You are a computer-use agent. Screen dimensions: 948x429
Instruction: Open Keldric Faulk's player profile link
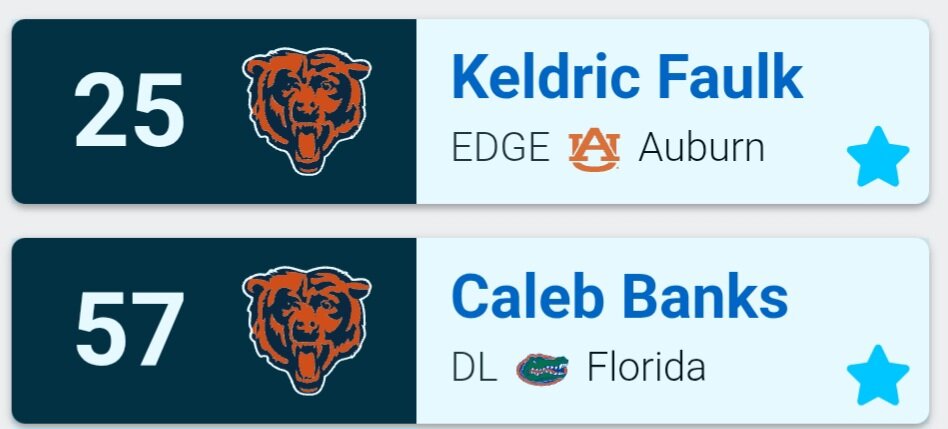627,78
